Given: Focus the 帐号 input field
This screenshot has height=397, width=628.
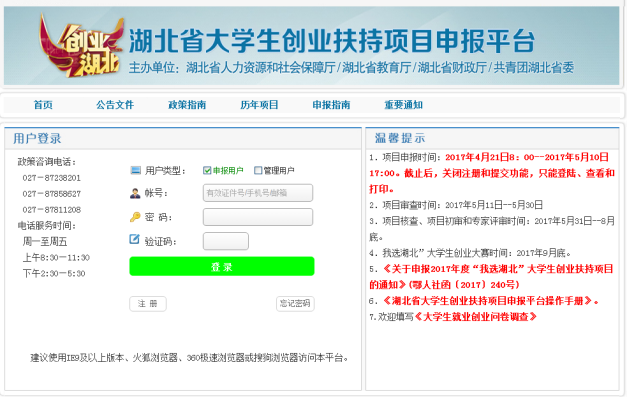Looking at the screenshot, I should click(258, 193).
